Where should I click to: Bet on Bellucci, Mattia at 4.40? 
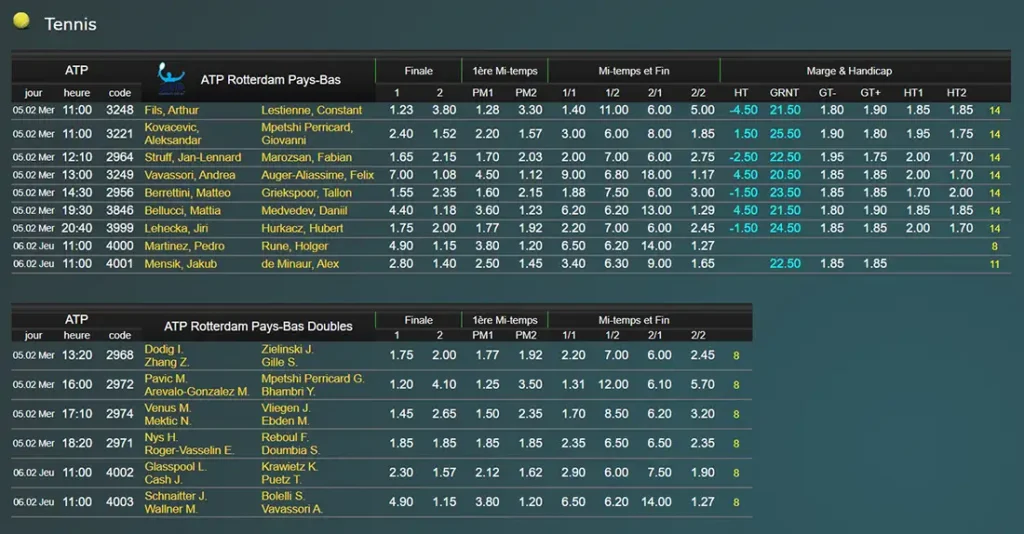tap(401, 211)
